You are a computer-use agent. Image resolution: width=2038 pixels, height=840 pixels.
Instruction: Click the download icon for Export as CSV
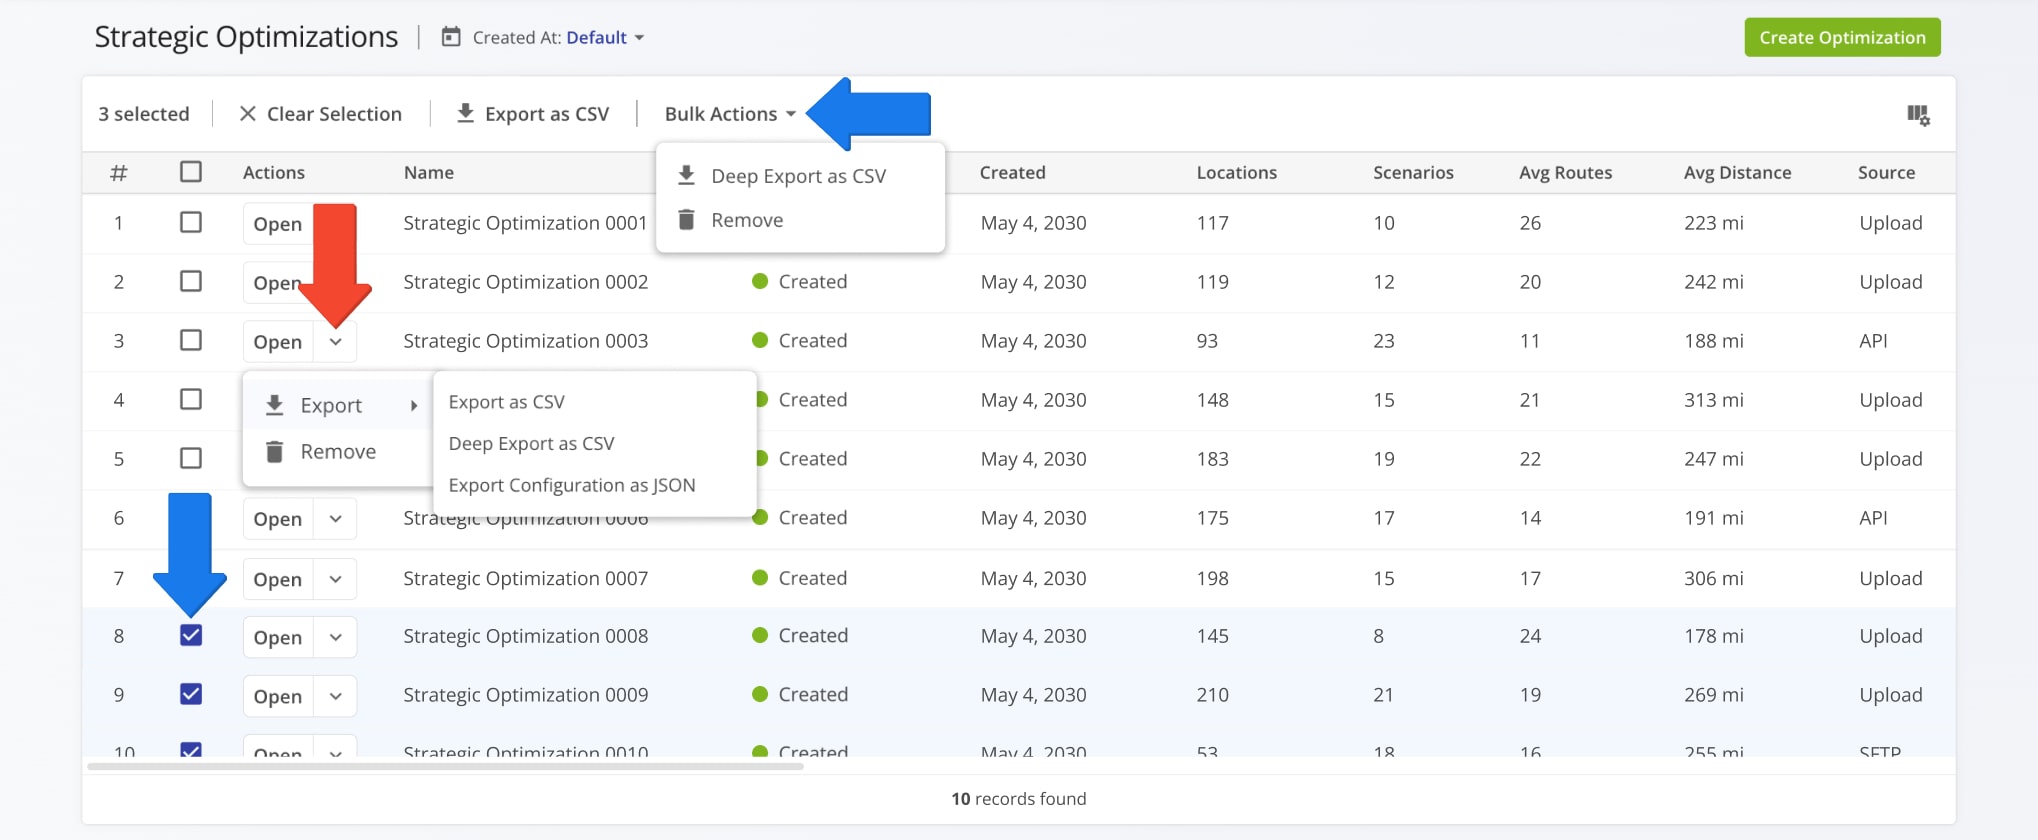coord(465,113)
